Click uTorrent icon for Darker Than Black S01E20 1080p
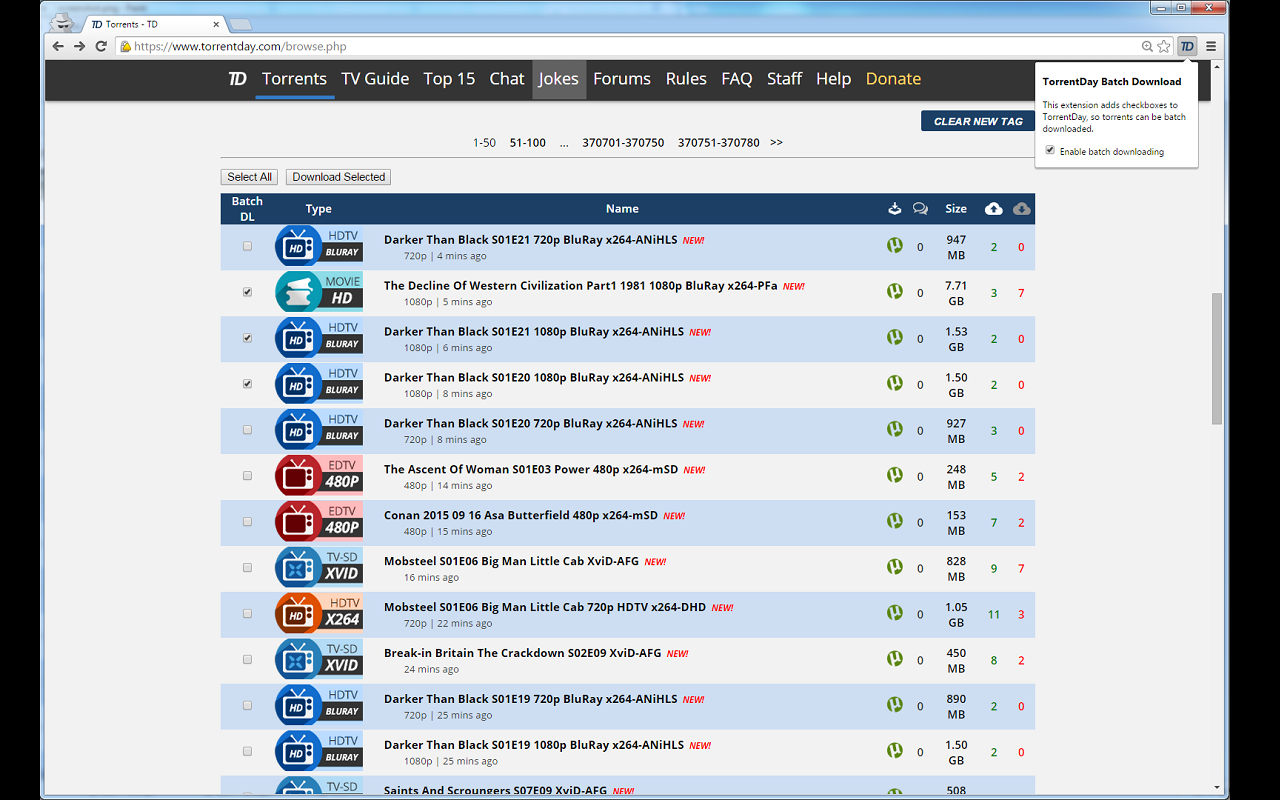The width and height of the screenshot is (1280, 800). [895, 383]
